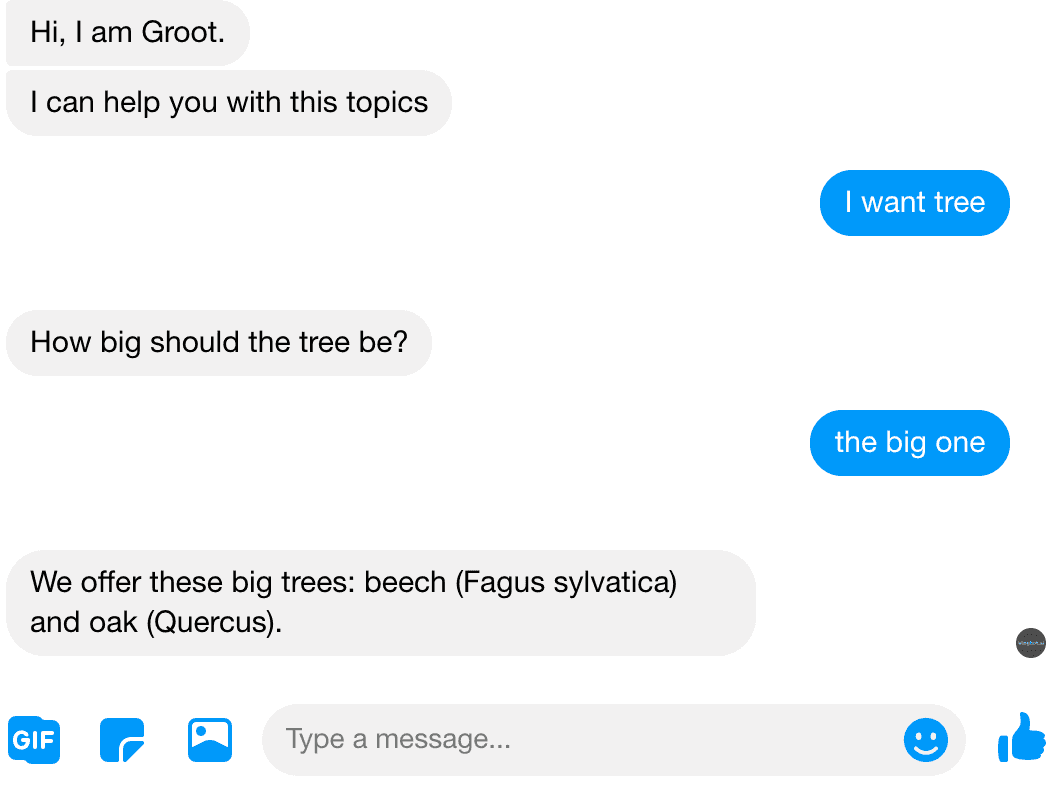Select the 'Hi, I am Groot.' message
Image resolution: width=1064 pixels, height=790 pixels.
(x=128, y=33)
